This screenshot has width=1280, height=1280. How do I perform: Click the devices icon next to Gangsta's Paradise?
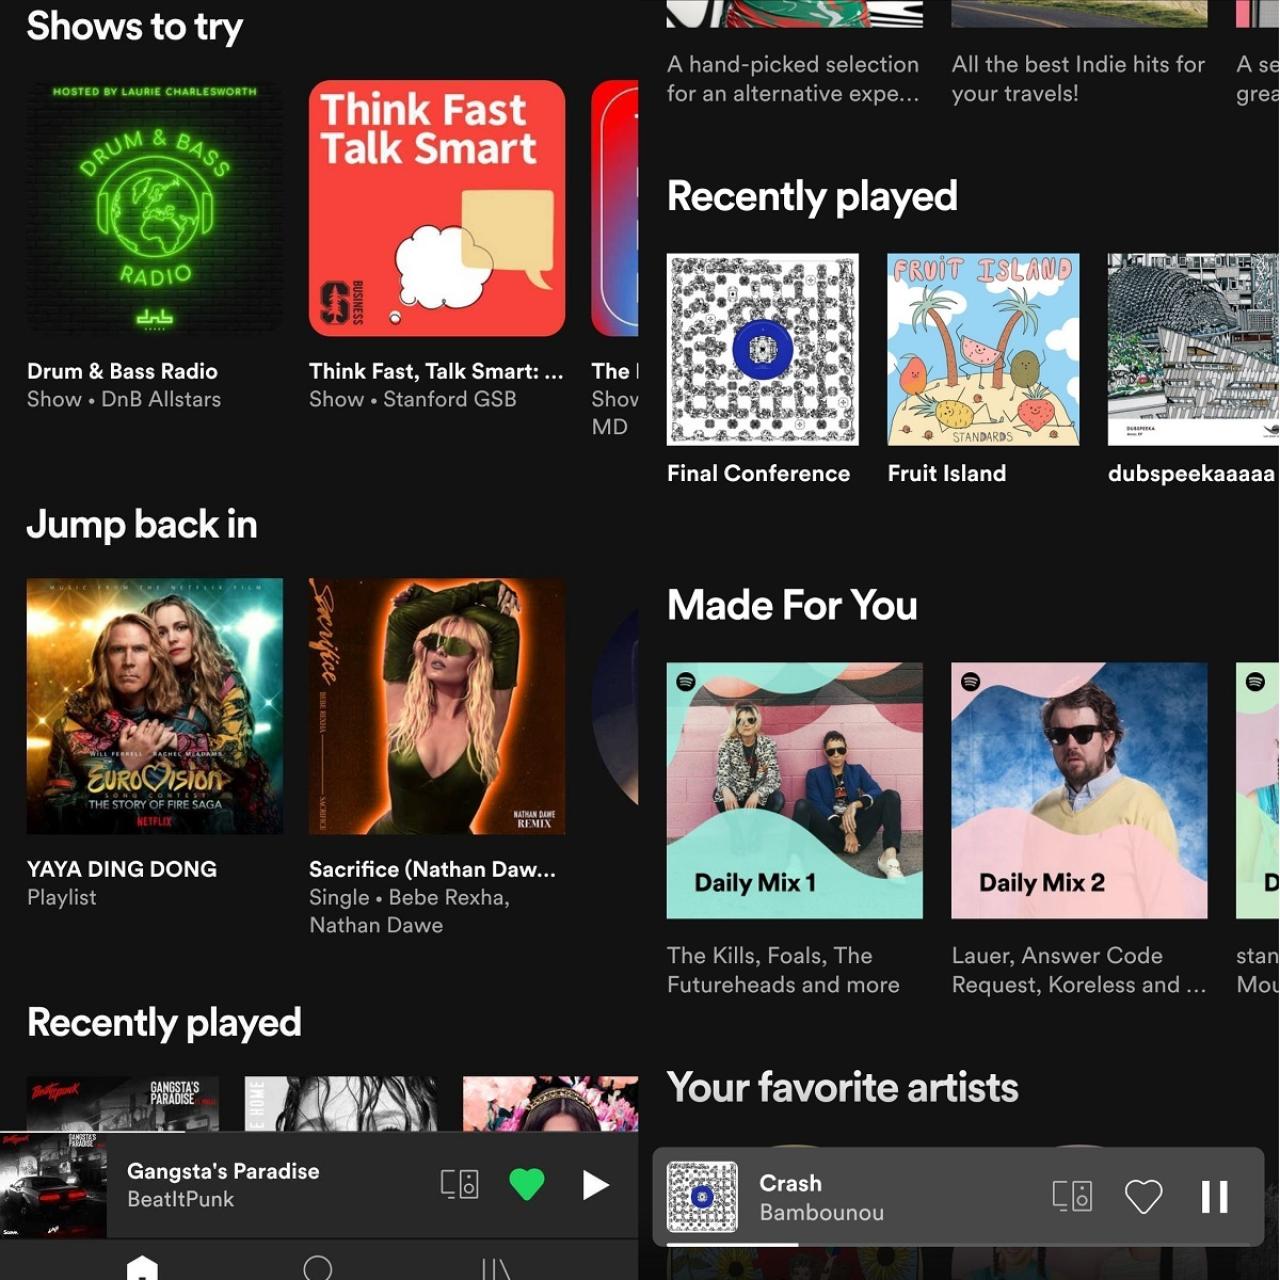[x=459, y=1184]
